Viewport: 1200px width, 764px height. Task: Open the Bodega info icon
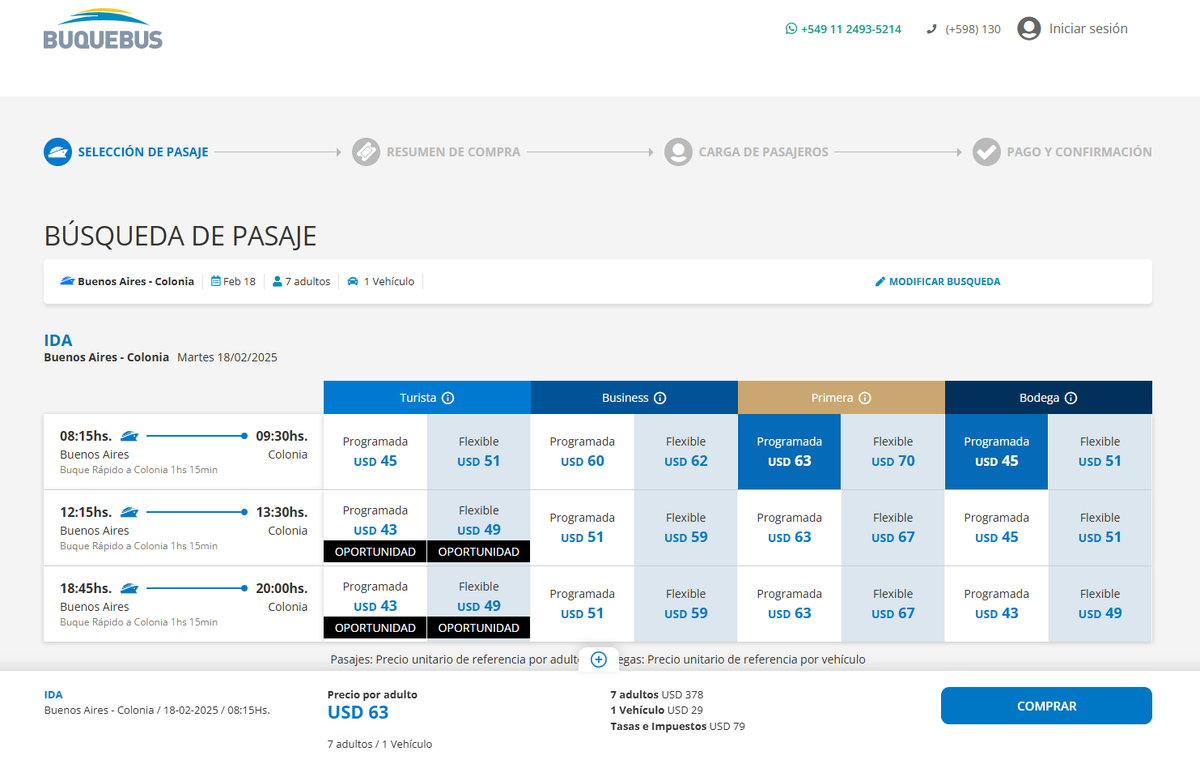pos(1071,398)
